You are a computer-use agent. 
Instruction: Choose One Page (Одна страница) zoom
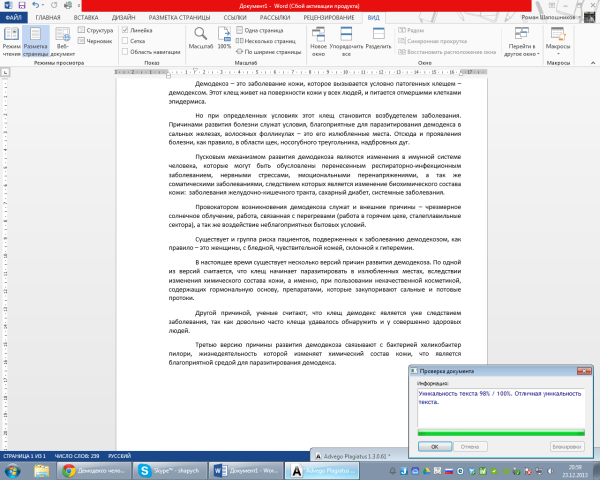(260, 30)
